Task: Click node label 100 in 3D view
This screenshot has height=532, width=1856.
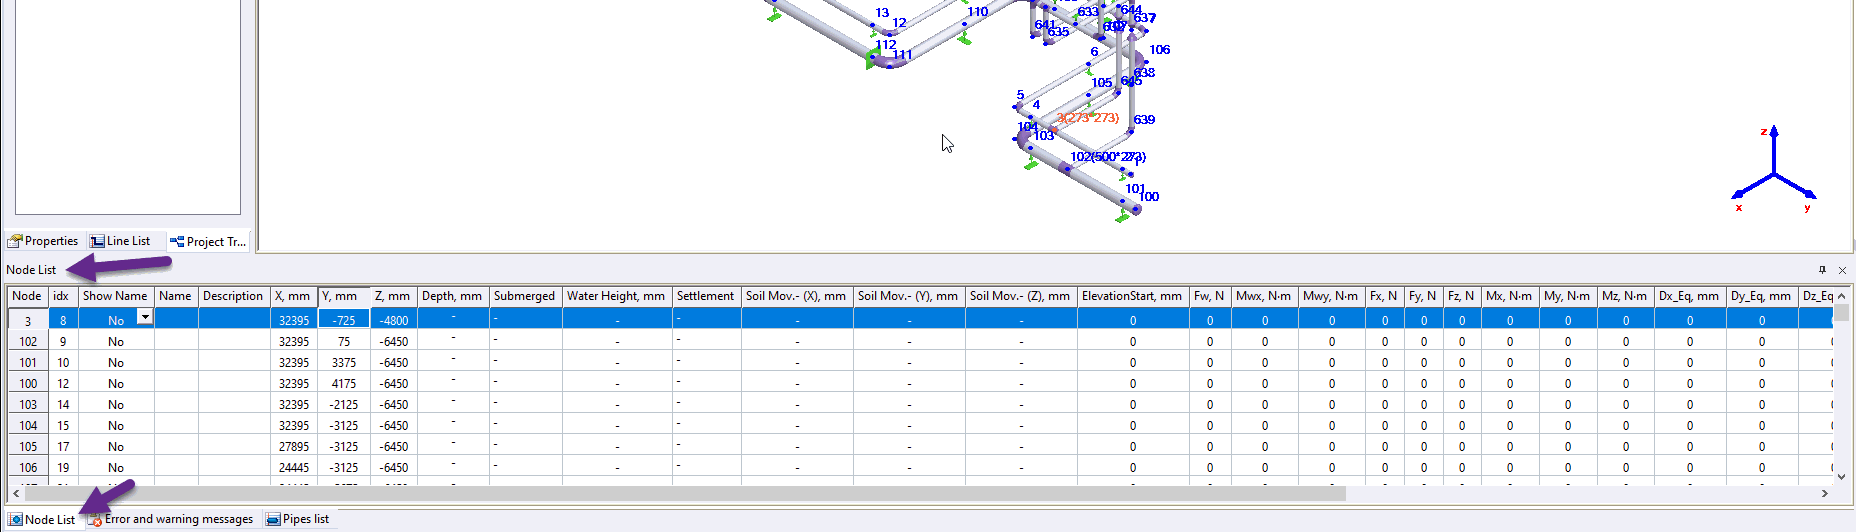Action: (x=1149, y=196)
